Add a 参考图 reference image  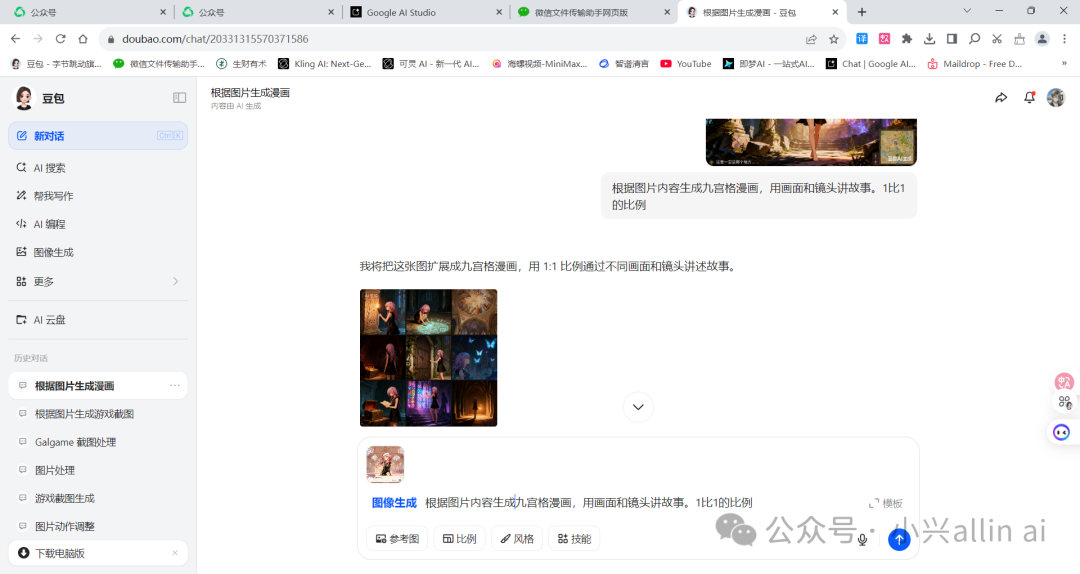click(397, 539)
